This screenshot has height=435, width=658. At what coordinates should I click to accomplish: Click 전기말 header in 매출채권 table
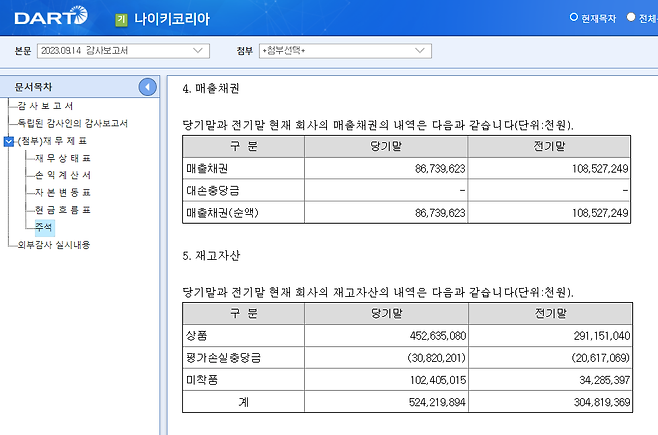click(549, 146)
